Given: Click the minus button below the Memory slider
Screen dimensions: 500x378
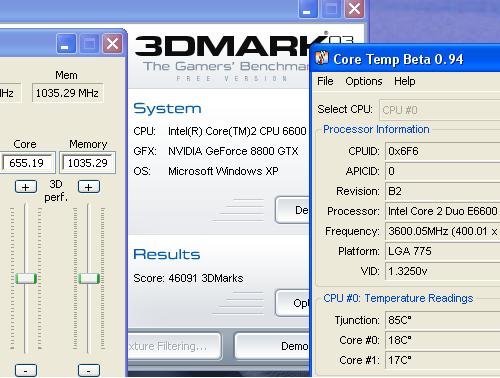Looking at the screenshot, I should point(89,371).
